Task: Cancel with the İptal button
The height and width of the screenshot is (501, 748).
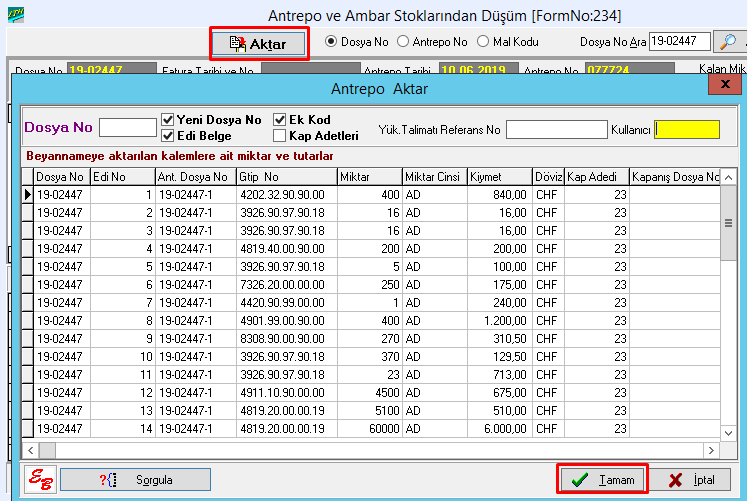Action: pyautogui.click(x=690, y=480)
